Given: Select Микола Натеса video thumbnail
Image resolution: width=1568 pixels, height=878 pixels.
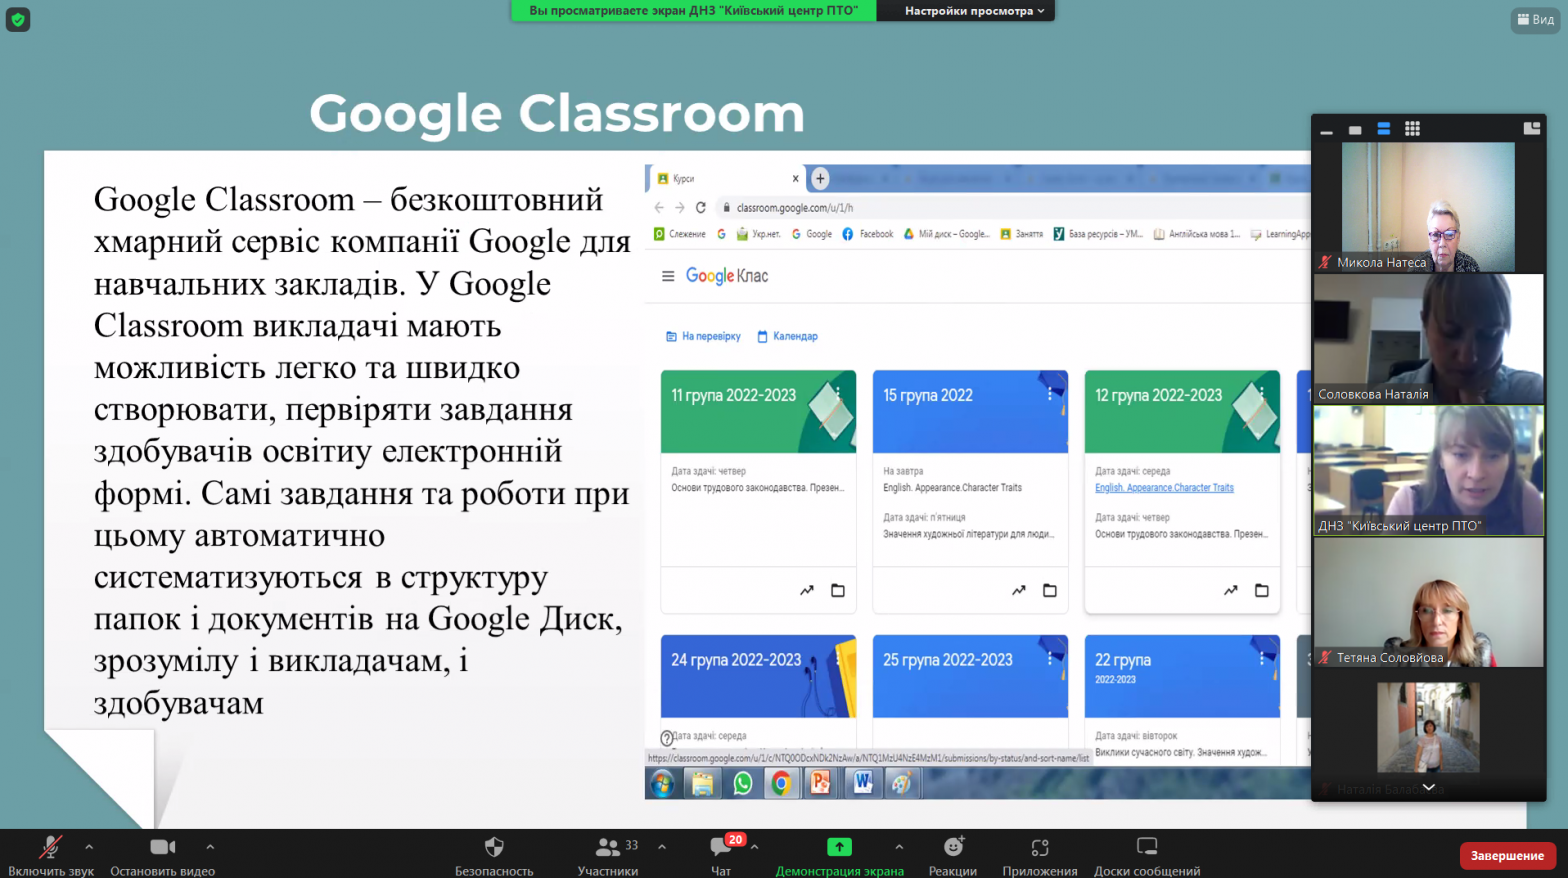Looking at the screenshot, I should pyautogui.click(x=1428, y=207).
